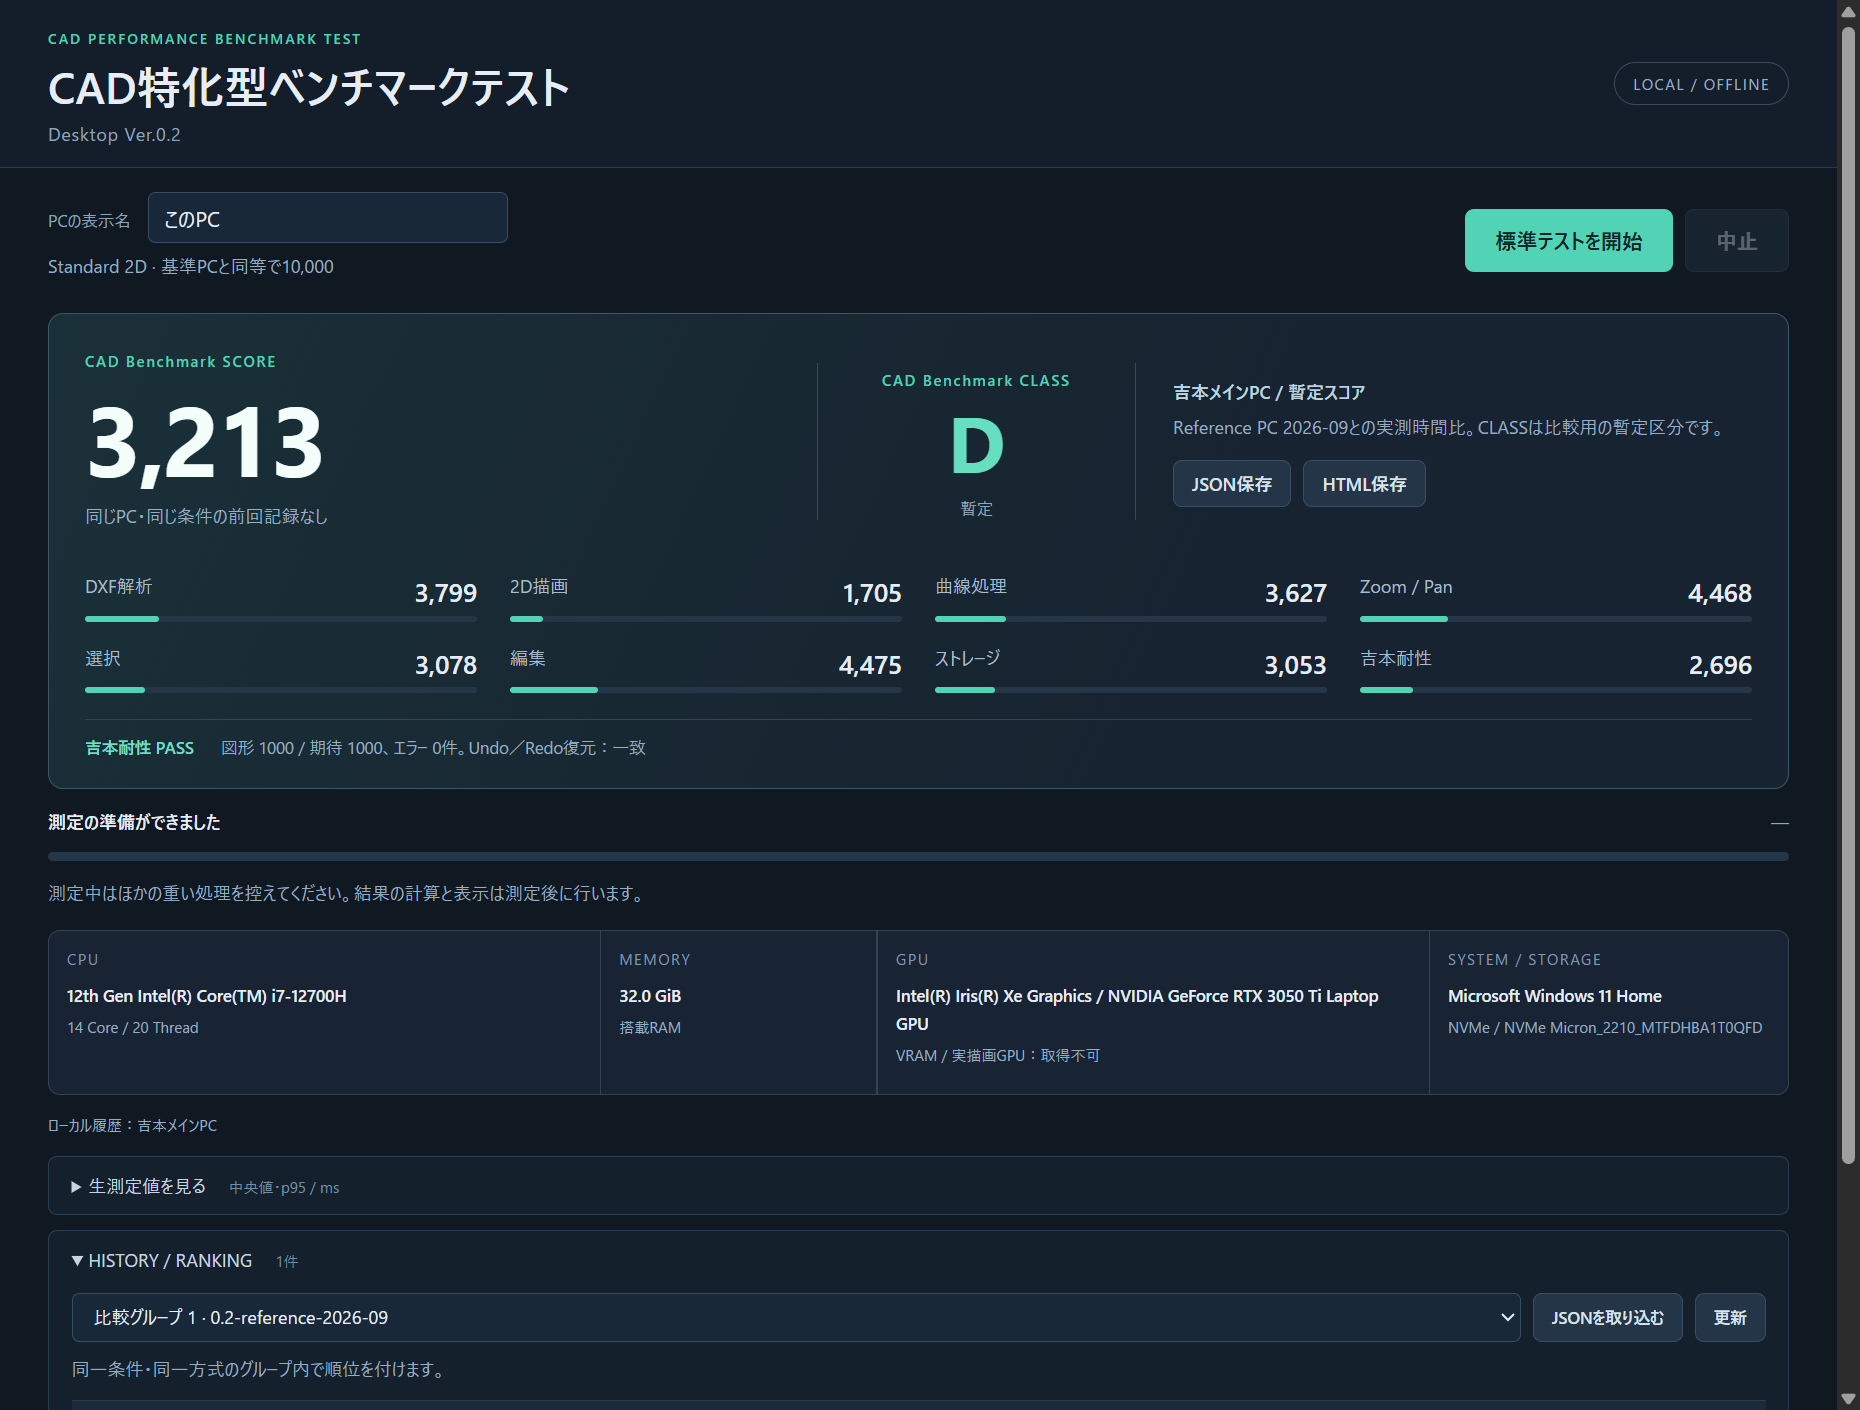The width and height of the screenshot is (1860, 1410).
Task: Click the ローカル履歴：吉本メインPC text
Action: pyautogui.click(x=133, y=1126)
